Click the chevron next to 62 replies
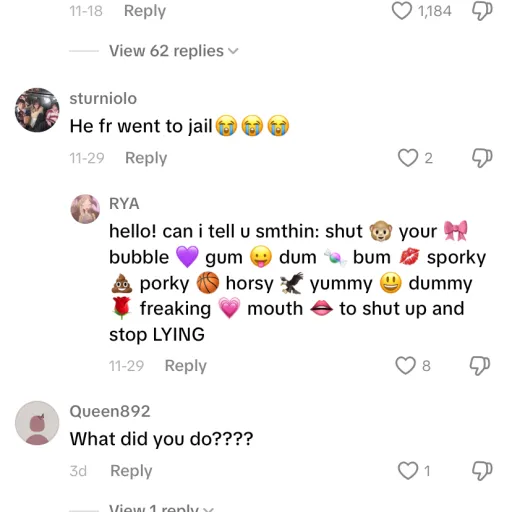The height and width of the screenshot is (512, 512). pos(233,51)
